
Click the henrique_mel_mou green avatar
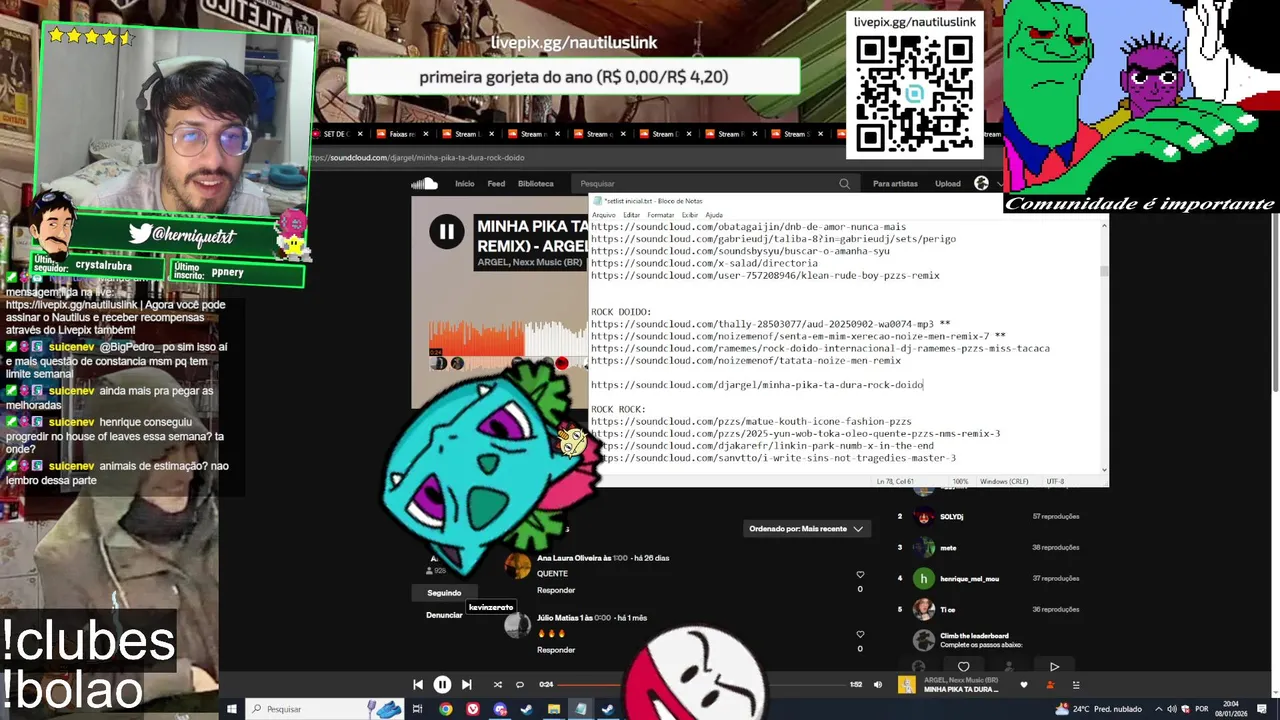pos(924,578)
